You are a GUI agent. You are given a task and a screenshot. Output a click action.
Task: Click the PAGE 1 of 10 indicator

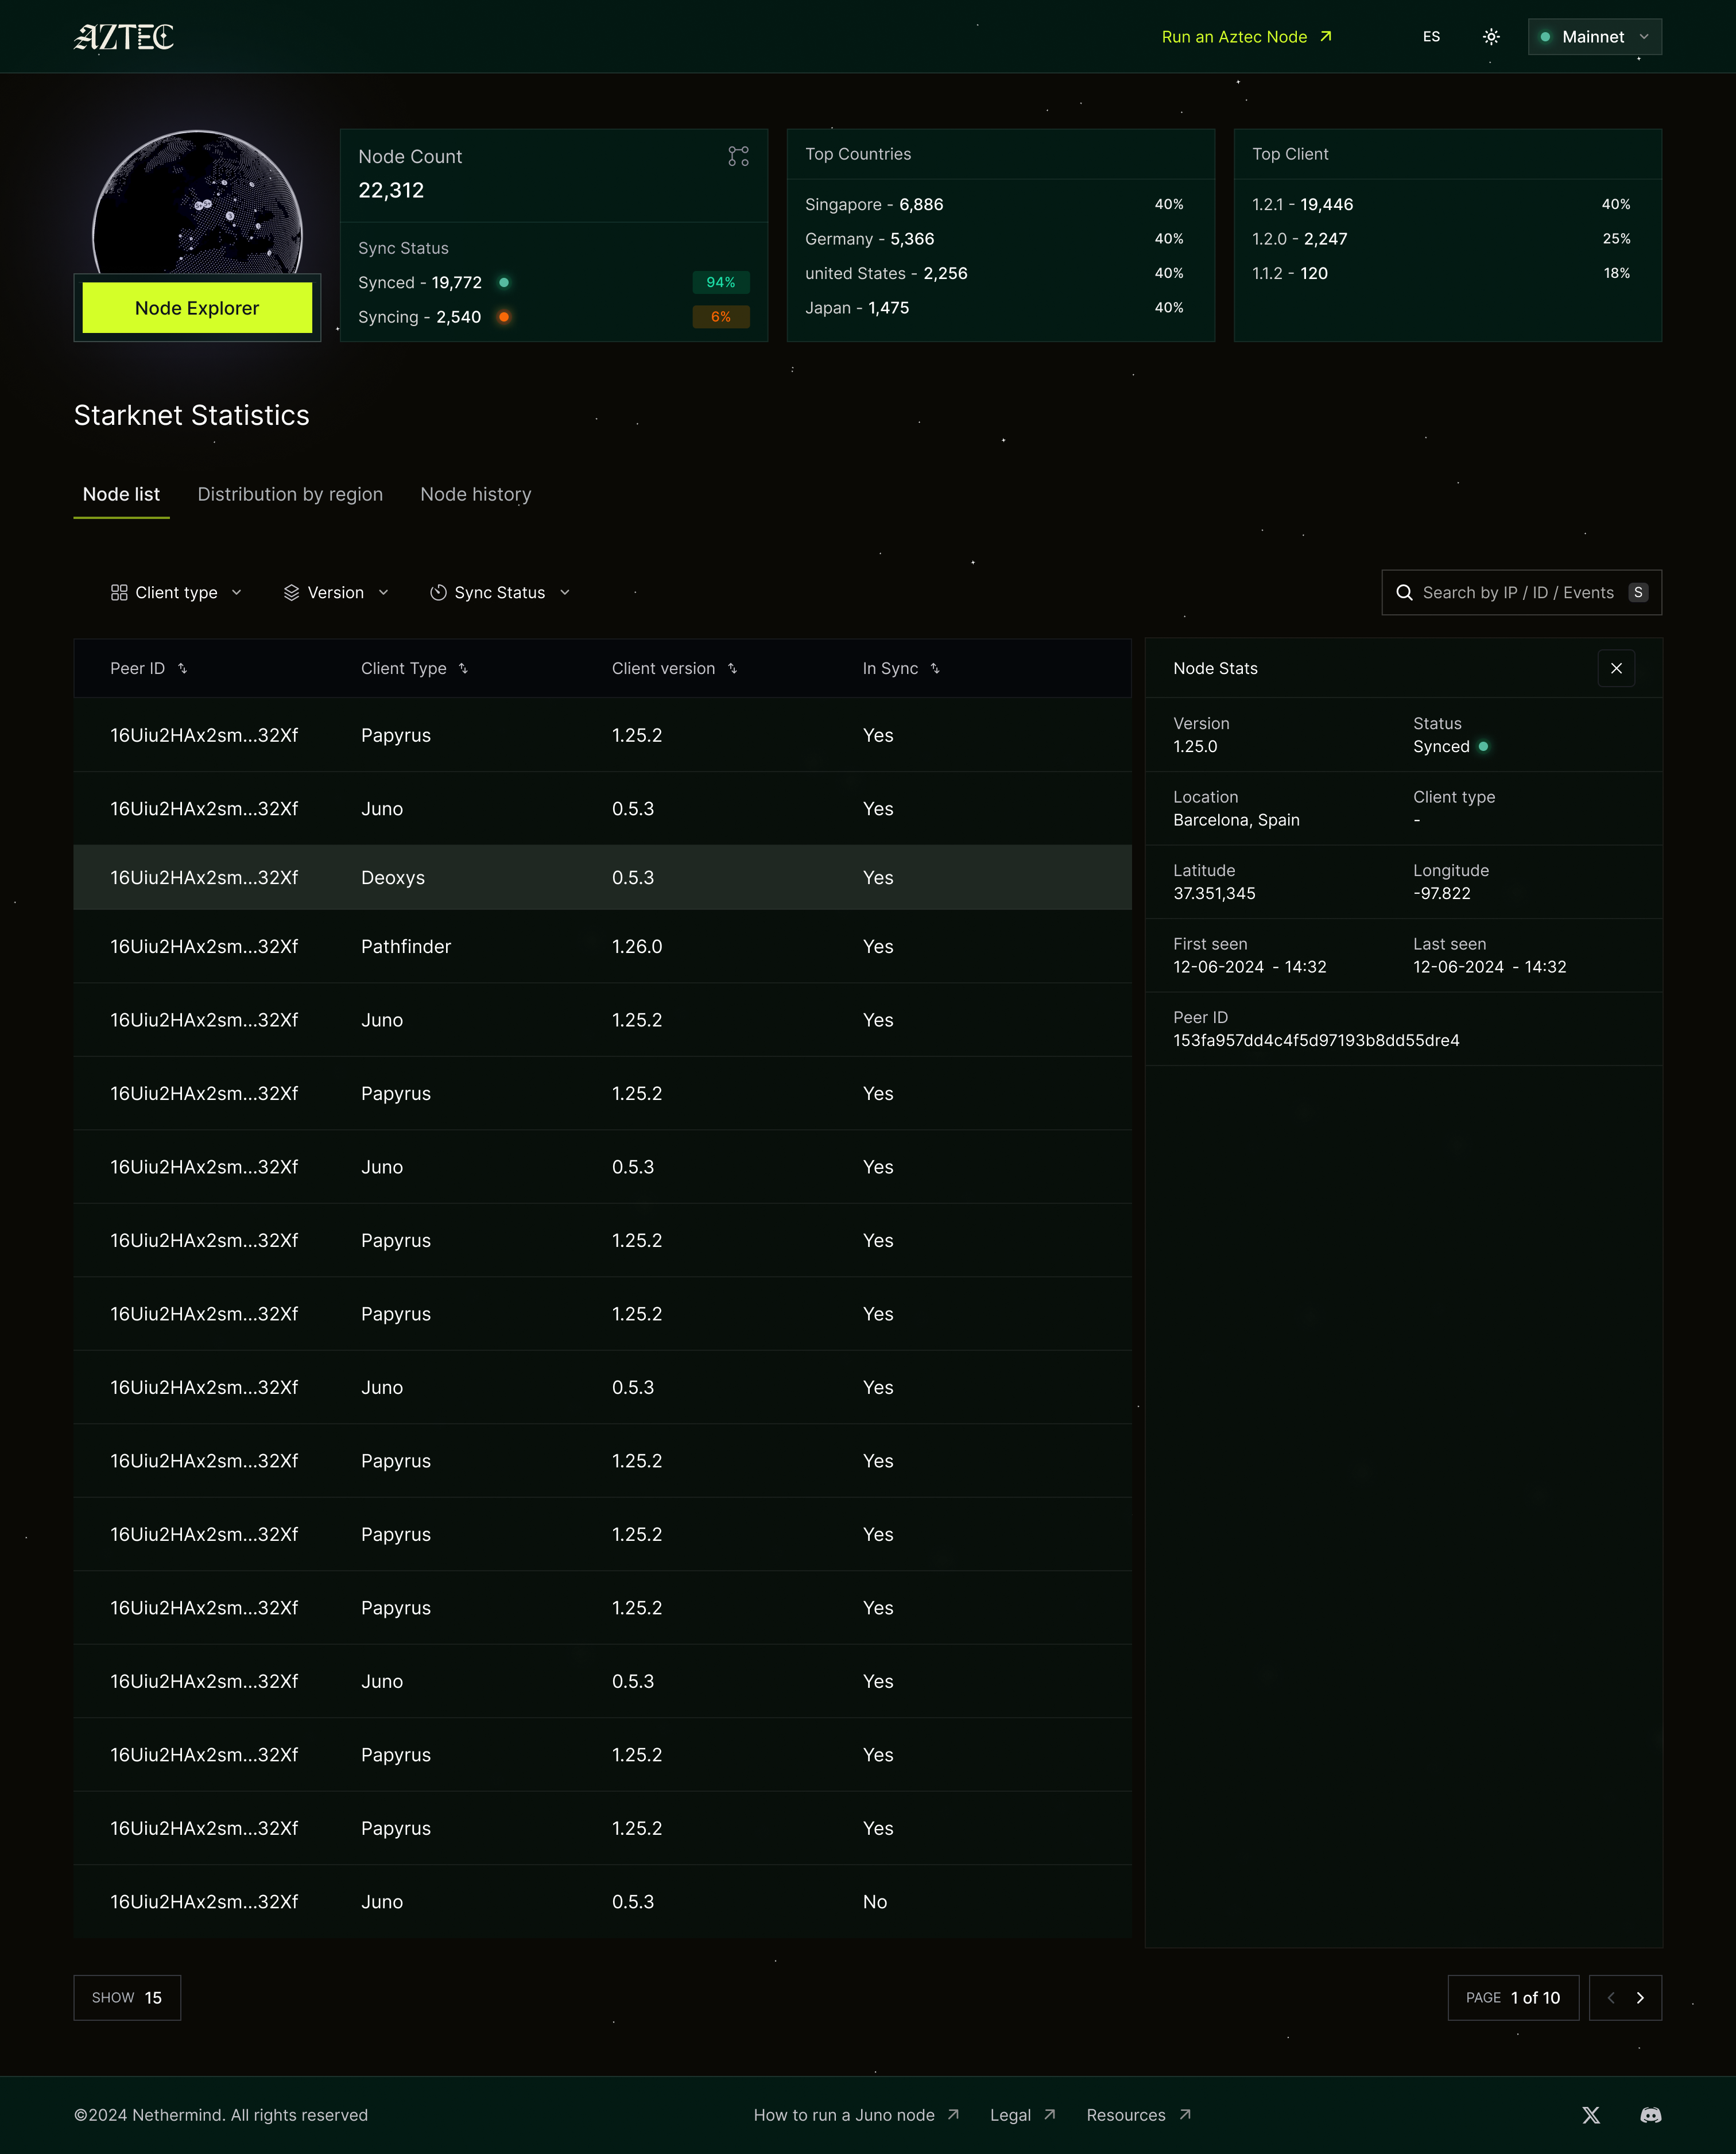(1513, 1998)
